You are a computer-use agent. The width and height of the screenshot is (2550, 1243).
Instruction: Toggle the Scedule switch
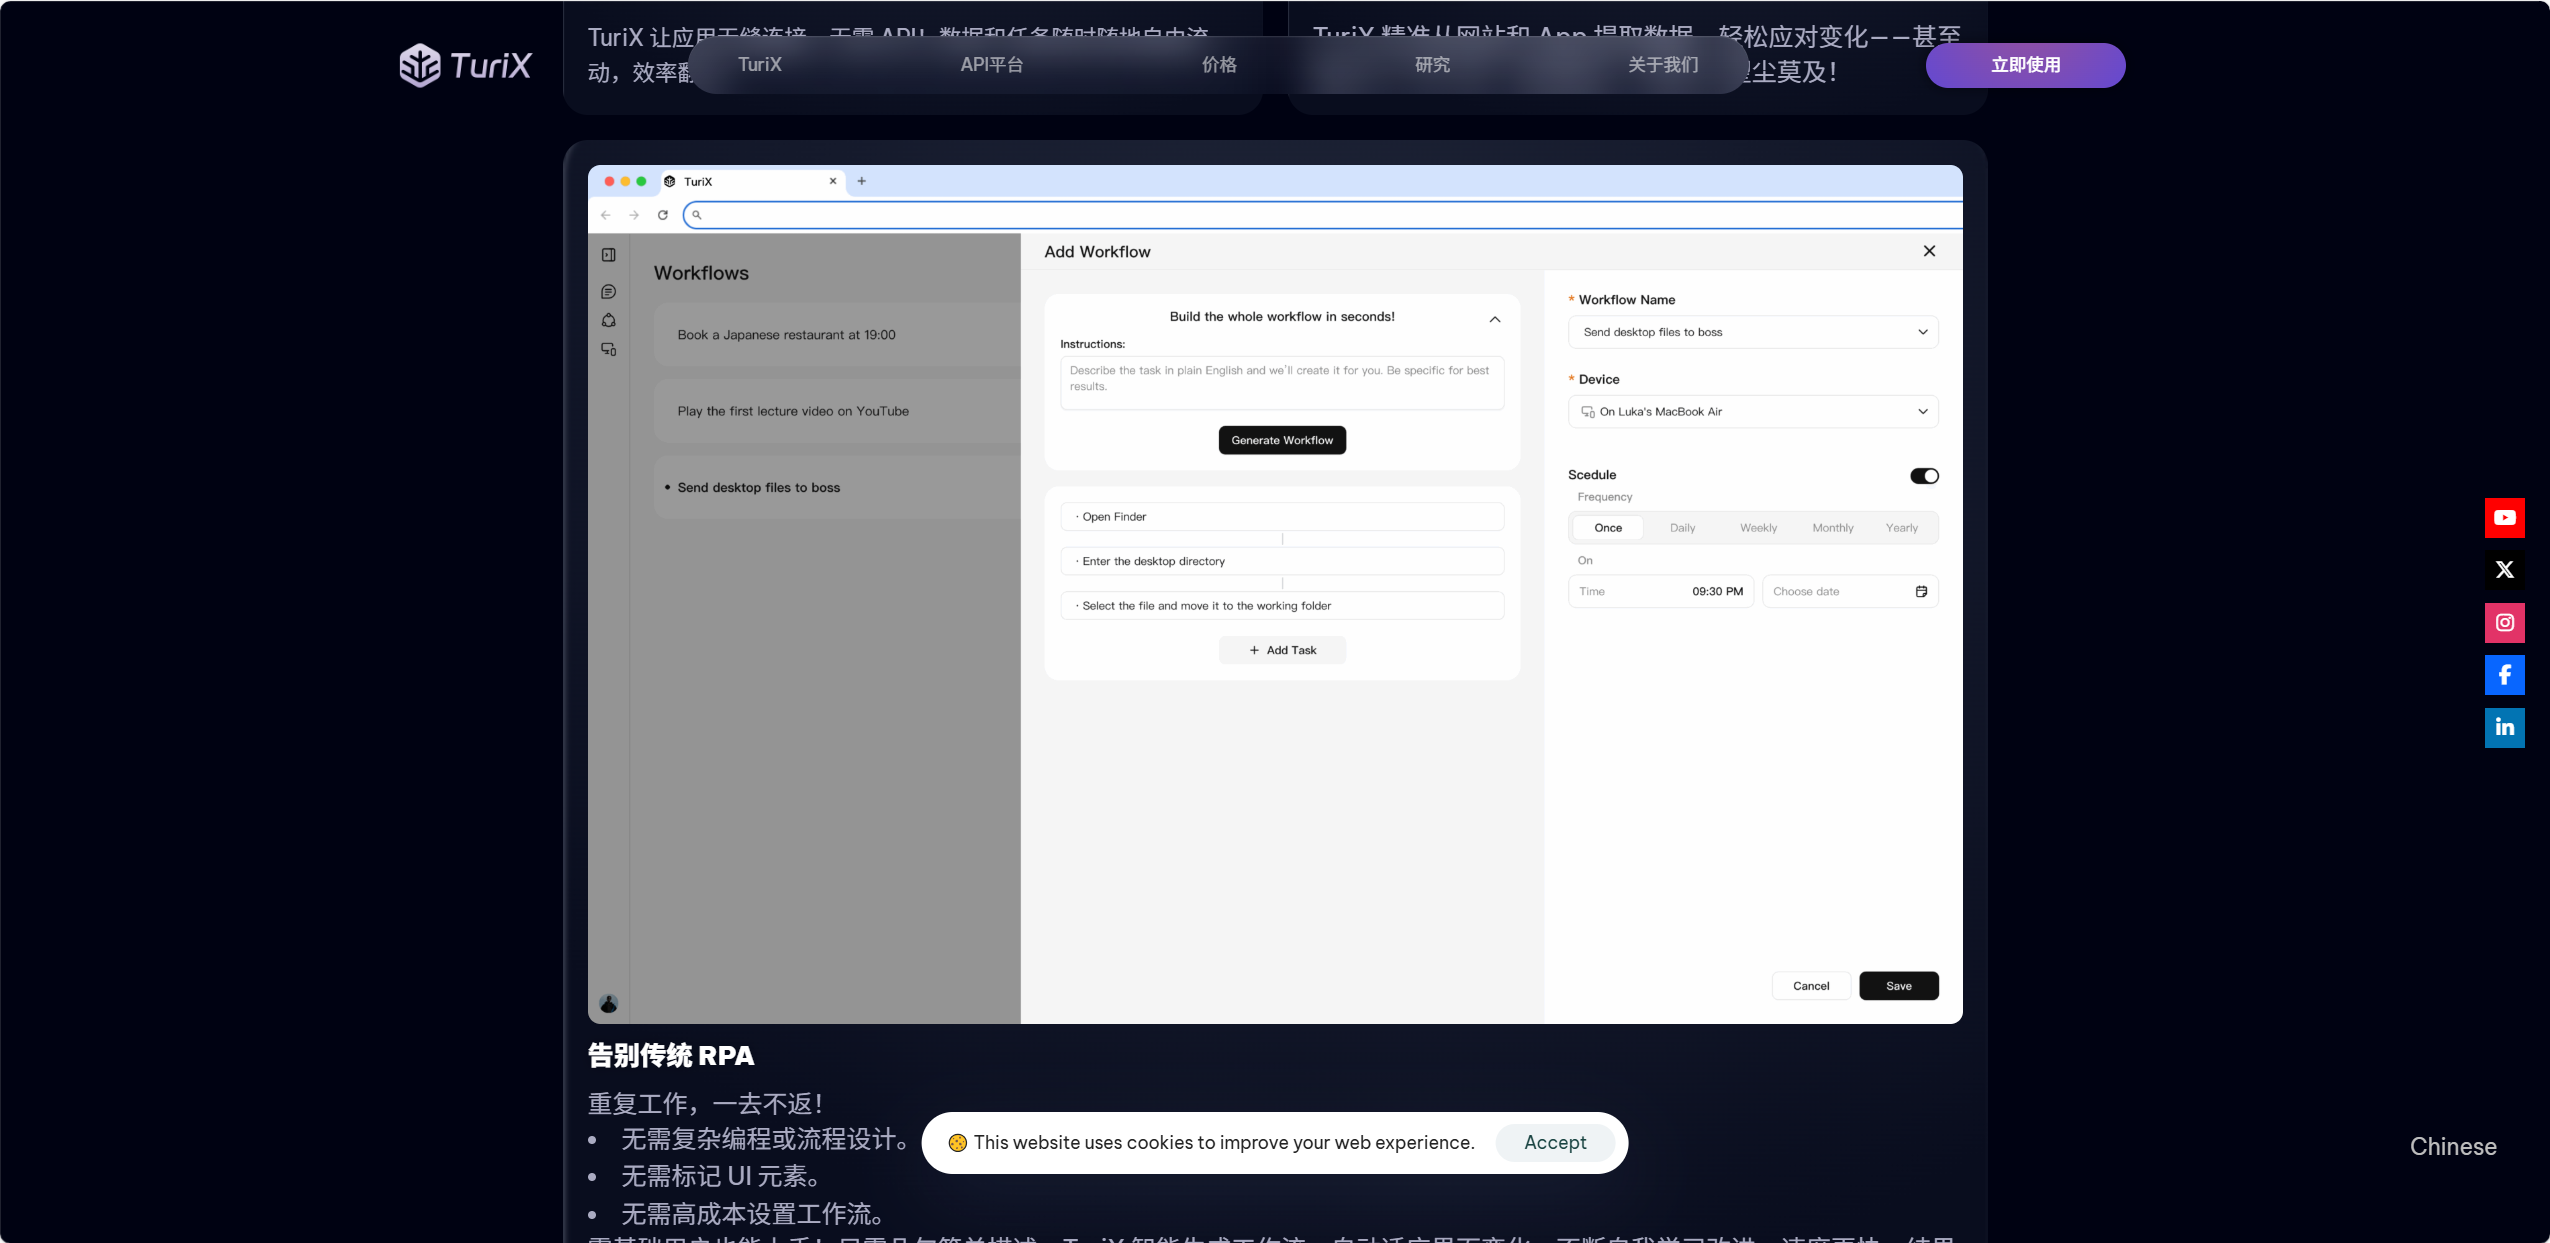(x=1924, y=476)
